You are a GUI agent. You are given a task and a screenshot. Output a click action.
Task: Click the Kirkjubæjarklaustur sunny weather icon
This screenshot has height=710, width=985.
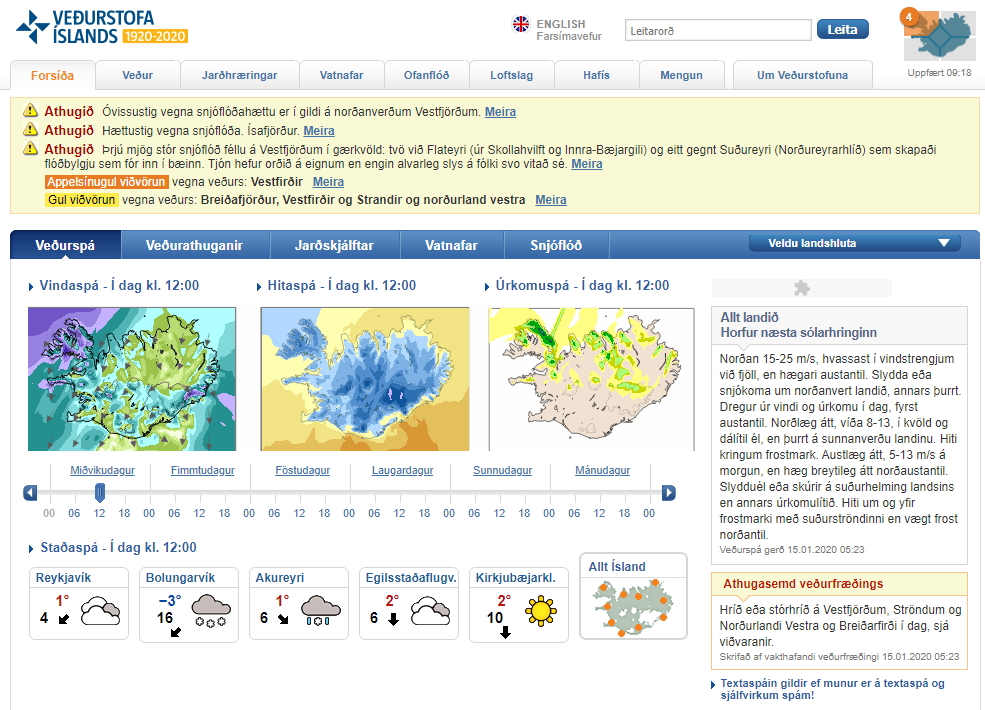tap(541, 610)
